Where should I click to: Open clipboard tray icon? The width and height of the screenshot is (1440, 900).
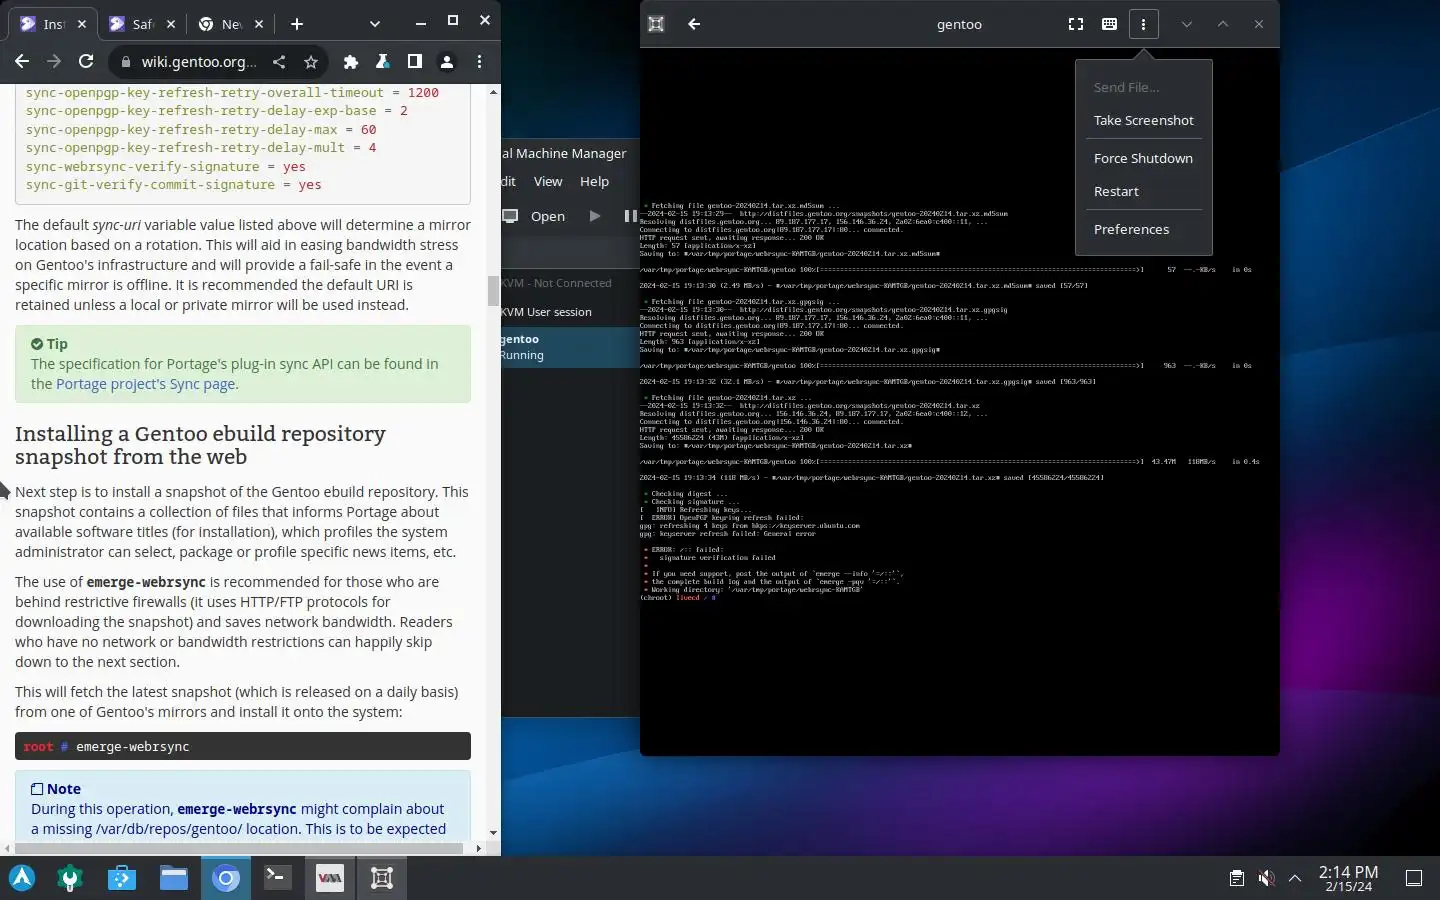[x=1237, y=878]
